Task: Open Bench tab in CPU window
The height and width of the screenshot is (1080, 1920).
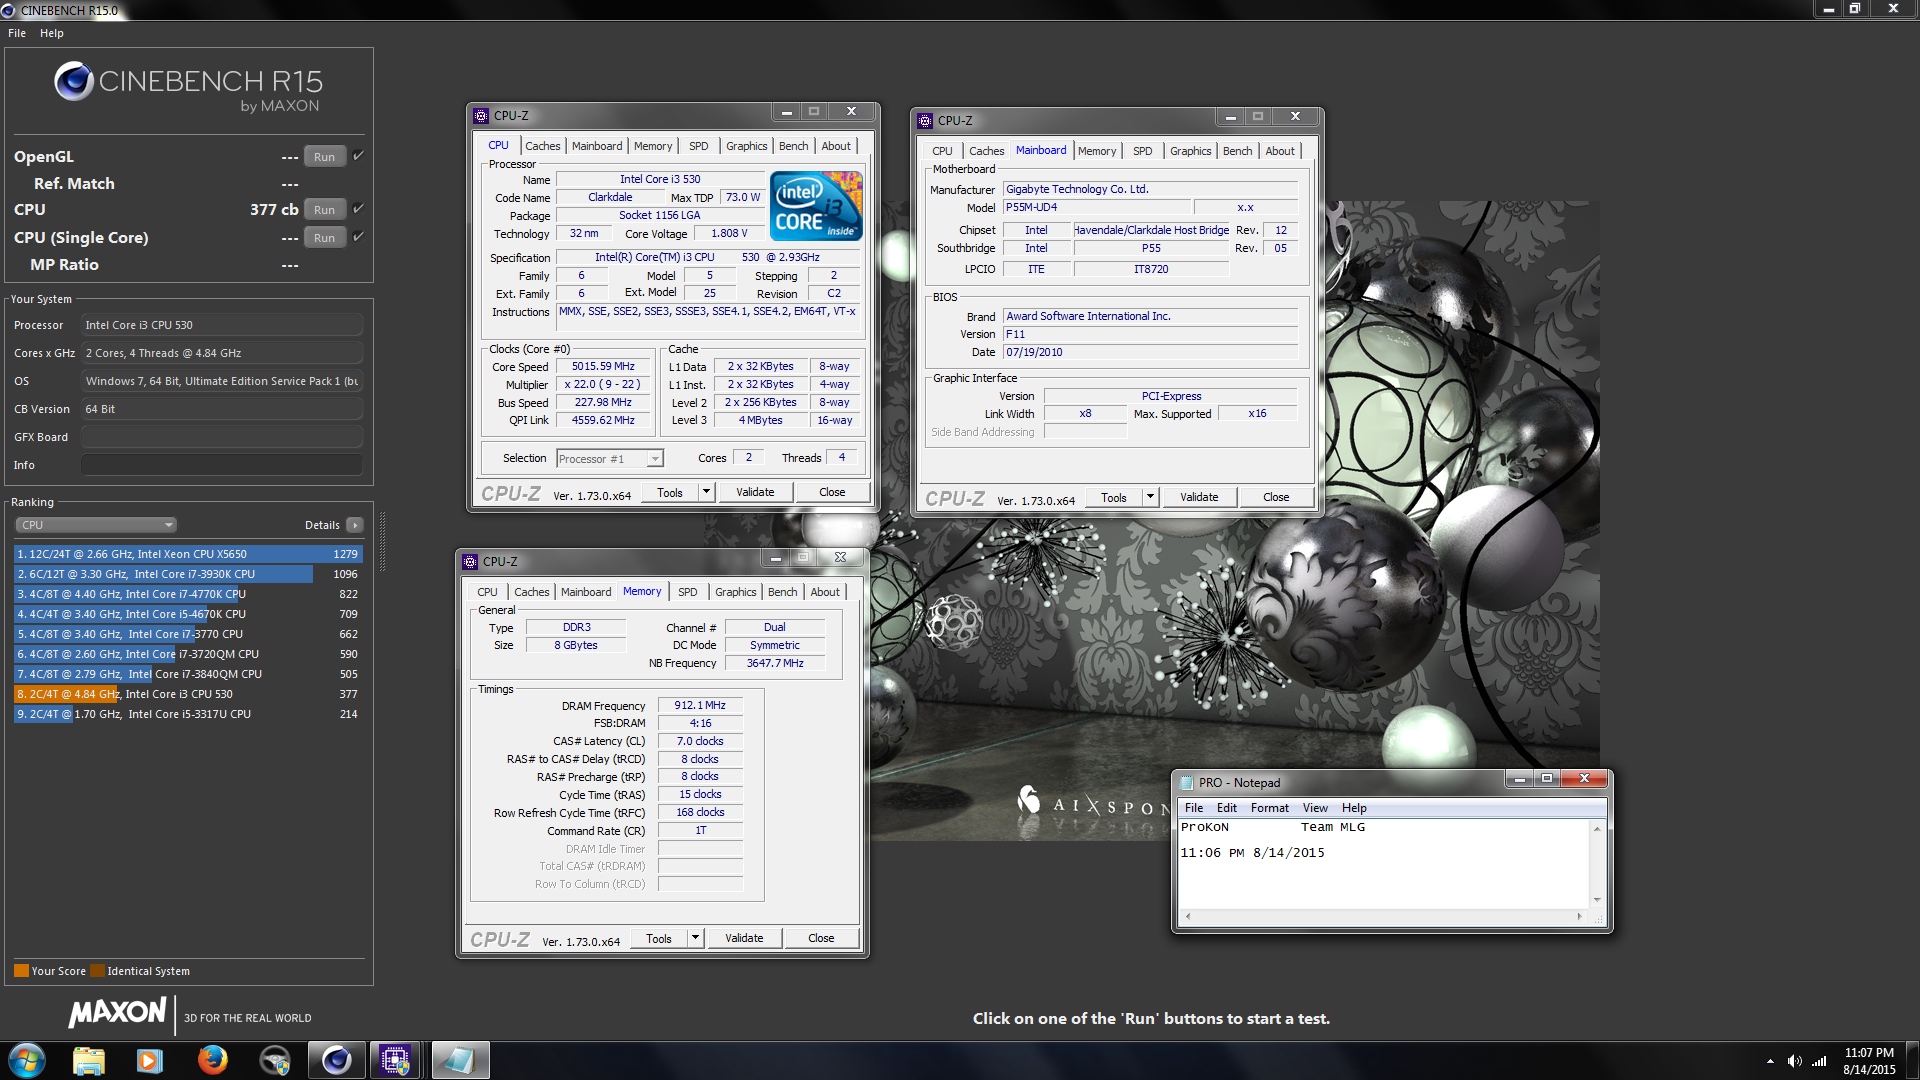Action: coord(793,146)
